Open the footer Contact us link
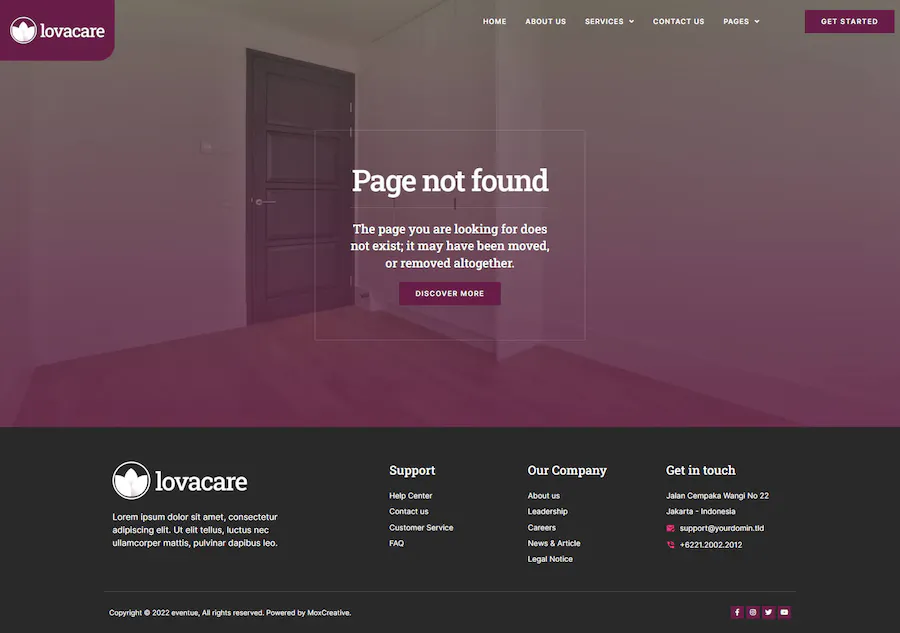Screen dimensions: 900x633 [x=409, y=511]
